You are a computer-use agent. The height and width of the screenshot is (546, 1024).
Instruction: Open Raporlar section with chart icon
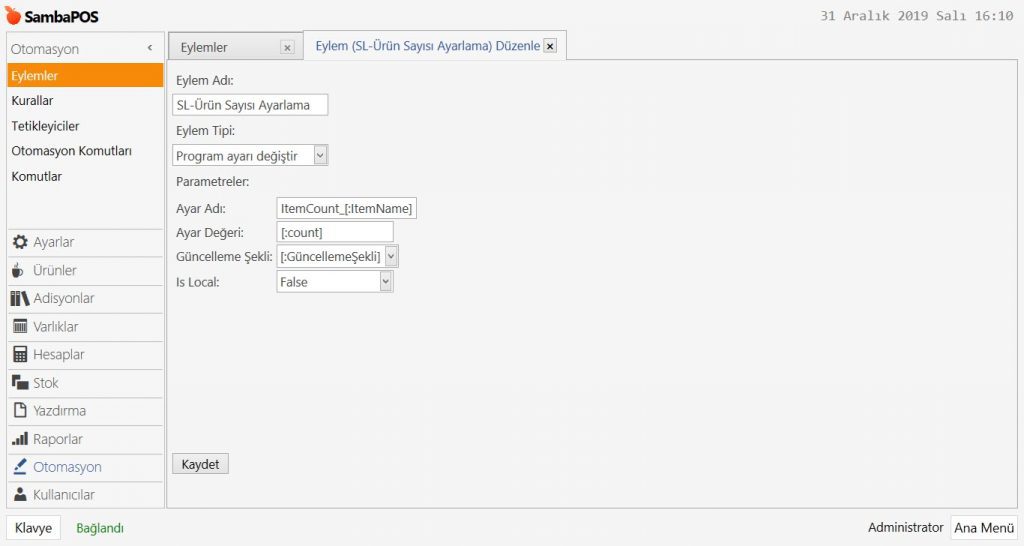57,439
